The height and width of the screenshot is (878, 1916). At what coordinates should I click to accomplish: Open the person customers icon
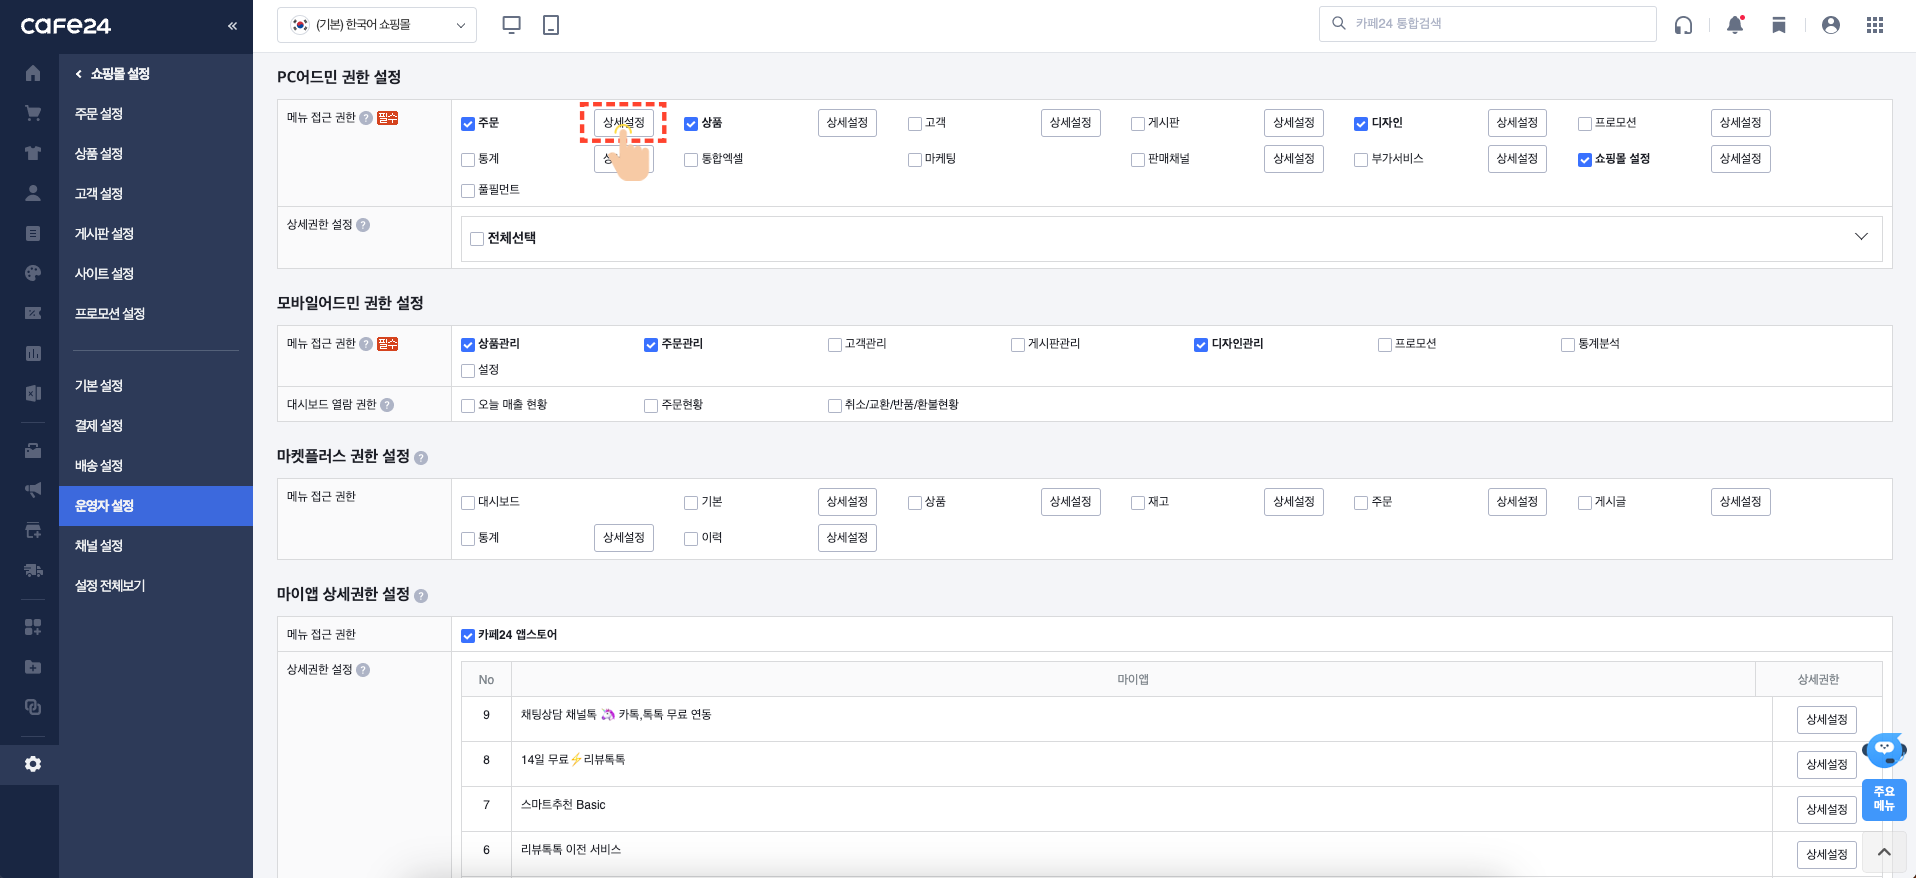(x=33, y=193)
